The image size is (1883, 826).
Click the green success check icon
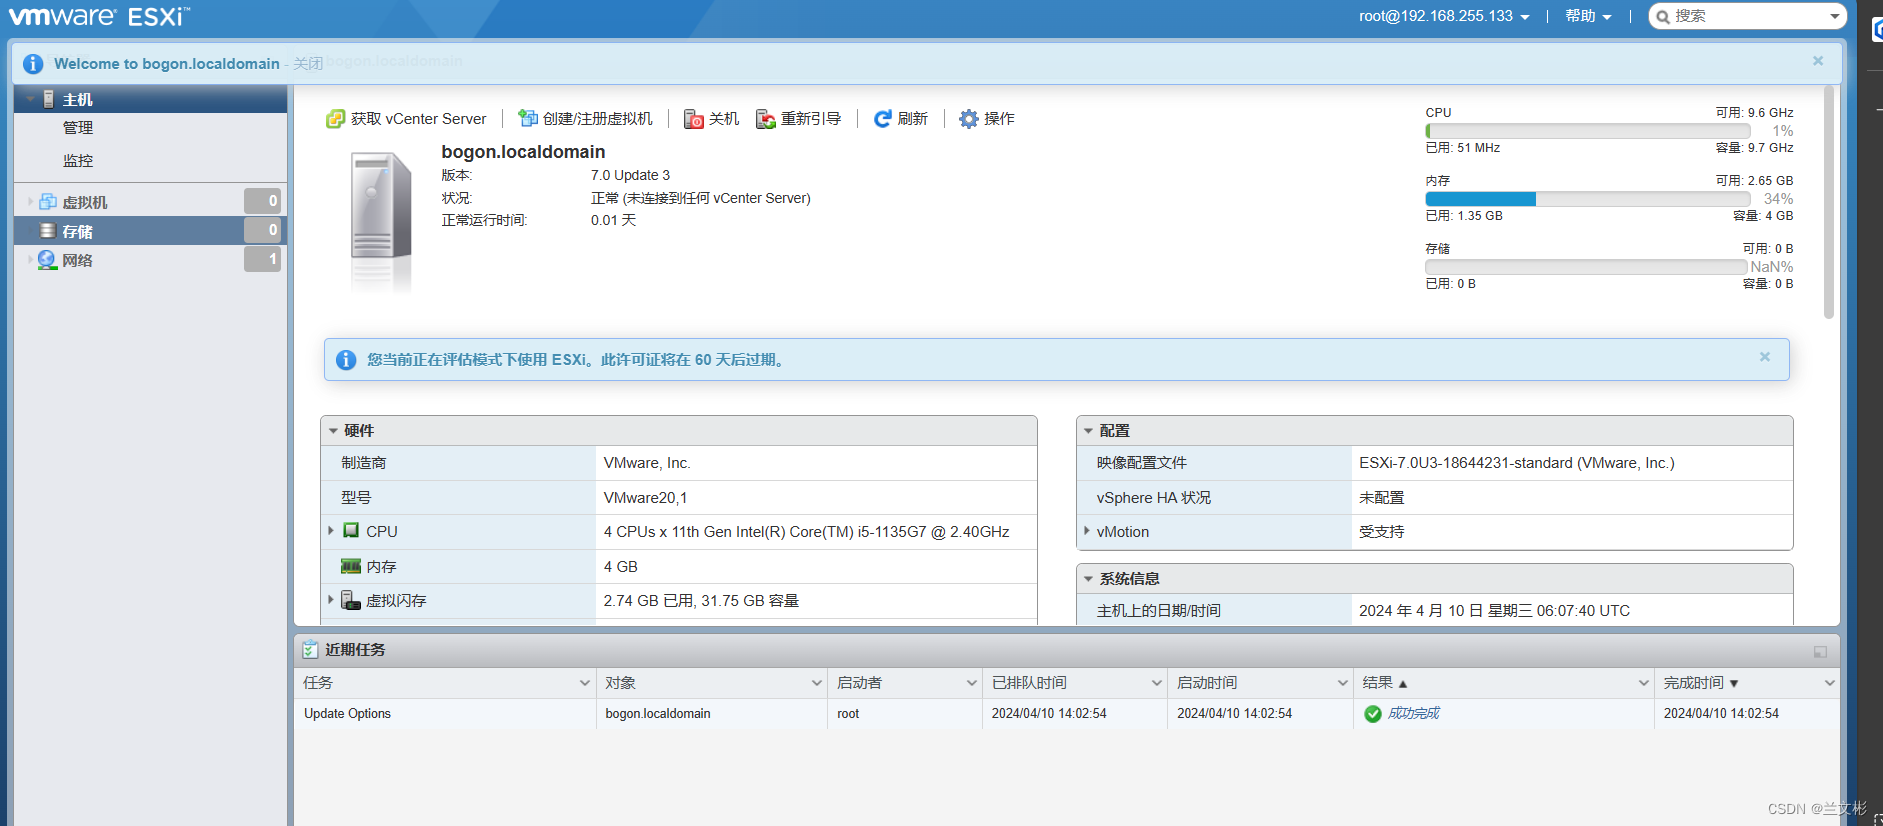click(x=1373, y=714)
